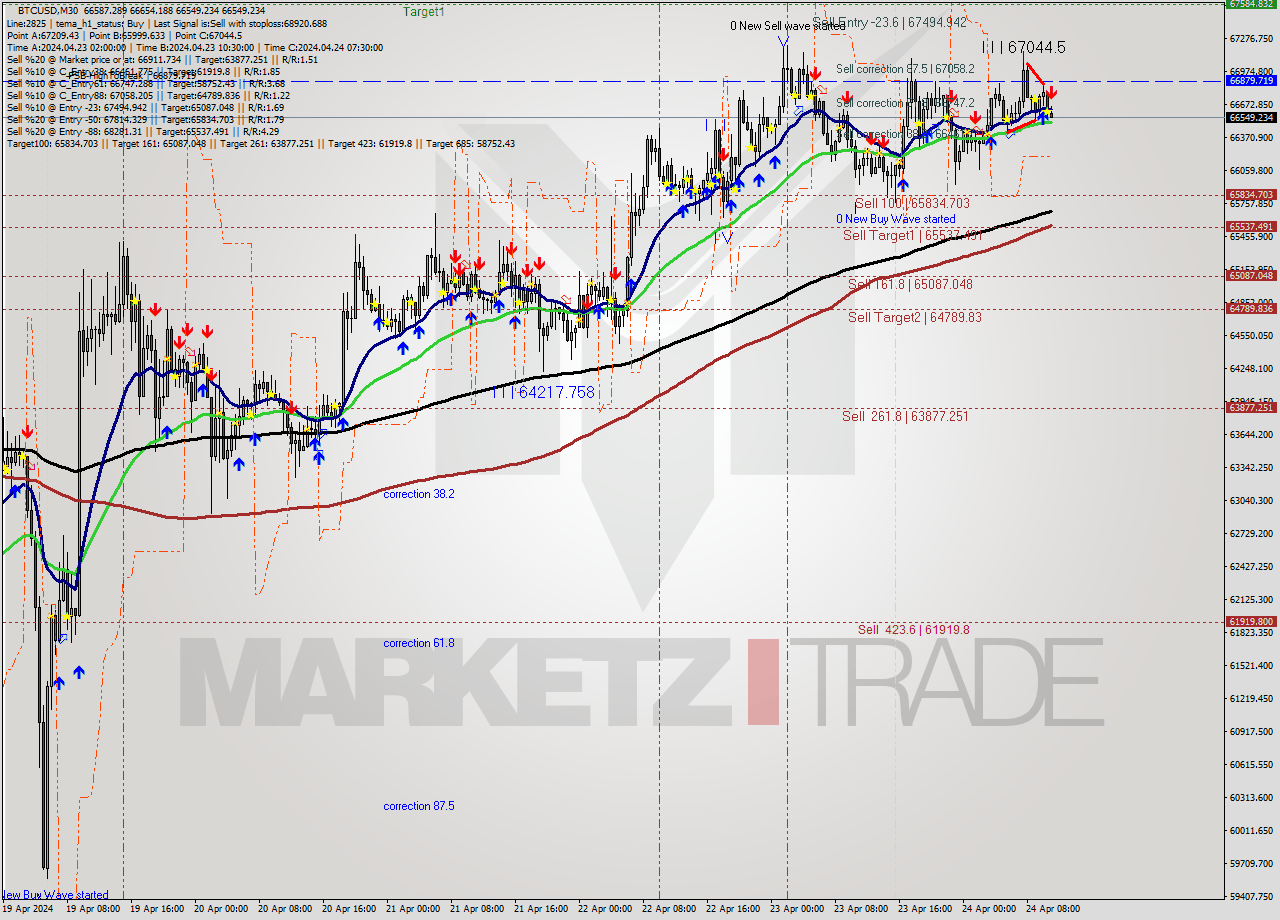Select the 63040.300 price axis value
The image size is (1280, 920).
point(1251,501)
